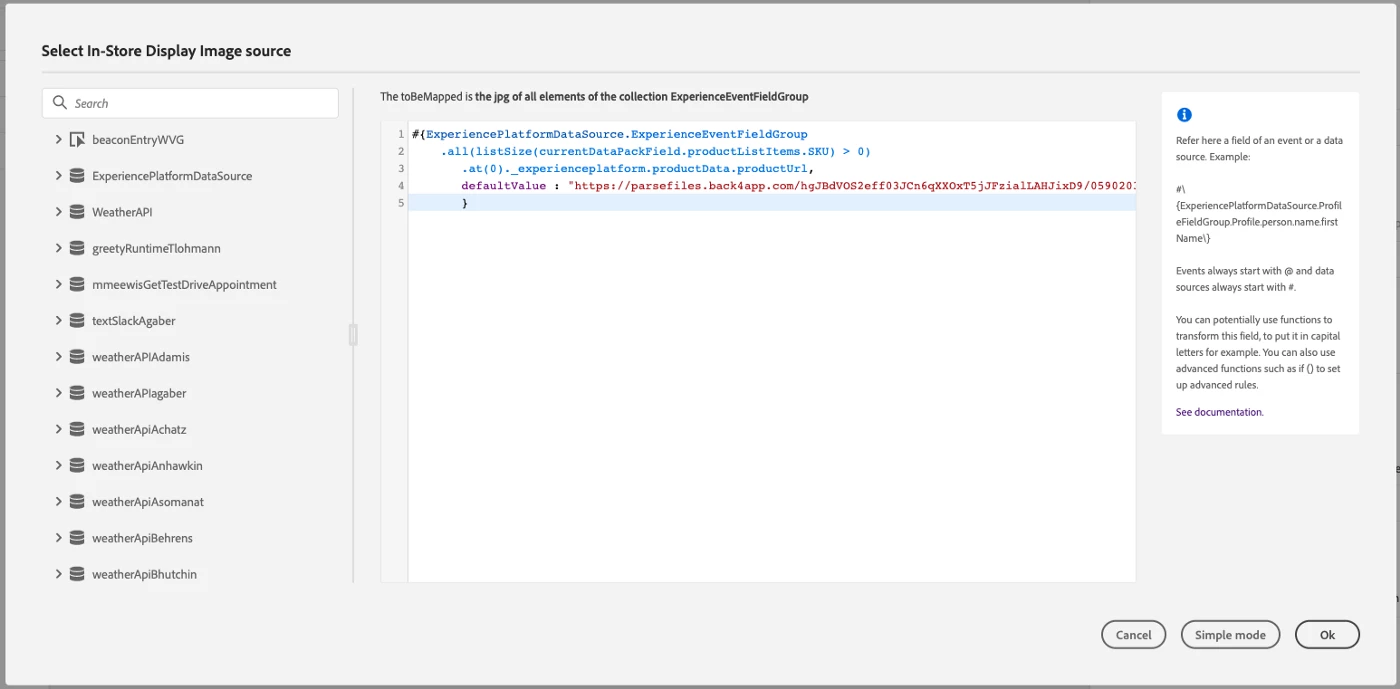This screenshot has height=689, width=1400.
Task: Select mmeewisGetTestDriveAppointment in the tree
Action: click(x=184, y=285)
